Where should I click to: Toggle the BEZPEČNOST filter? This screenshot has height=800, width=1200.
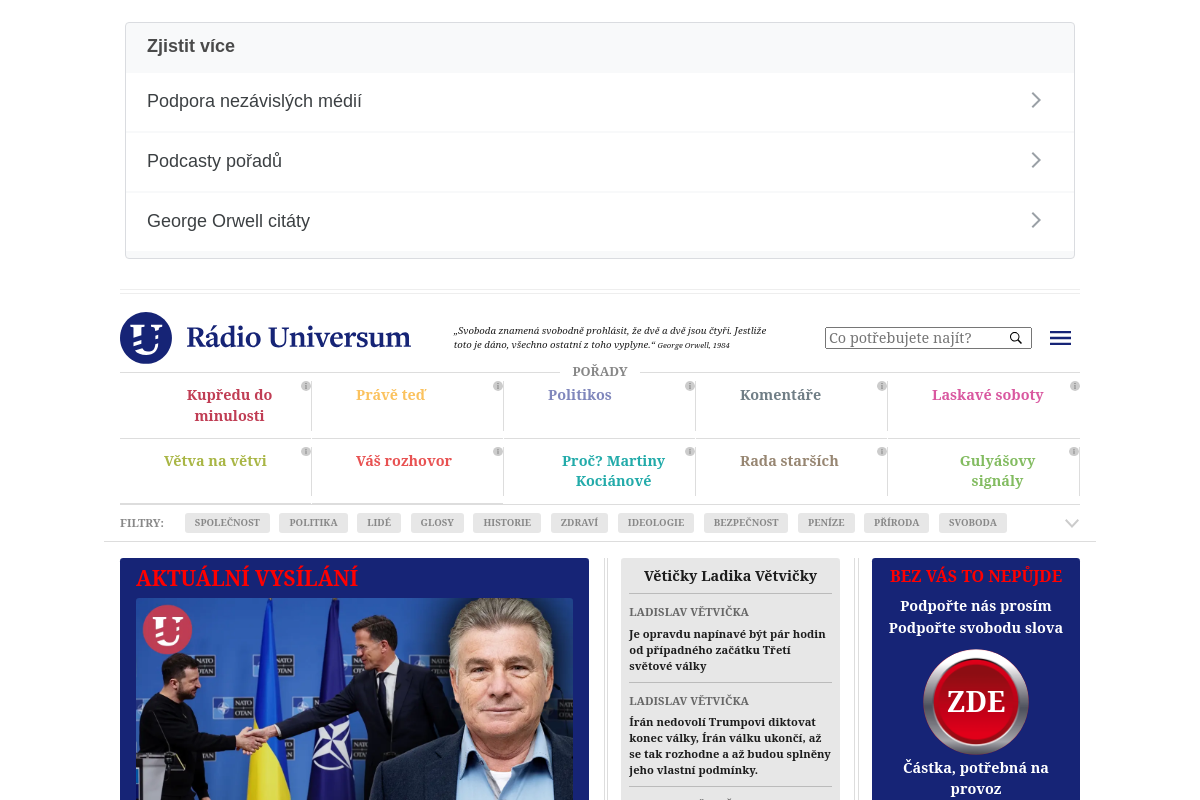point(745,522)
